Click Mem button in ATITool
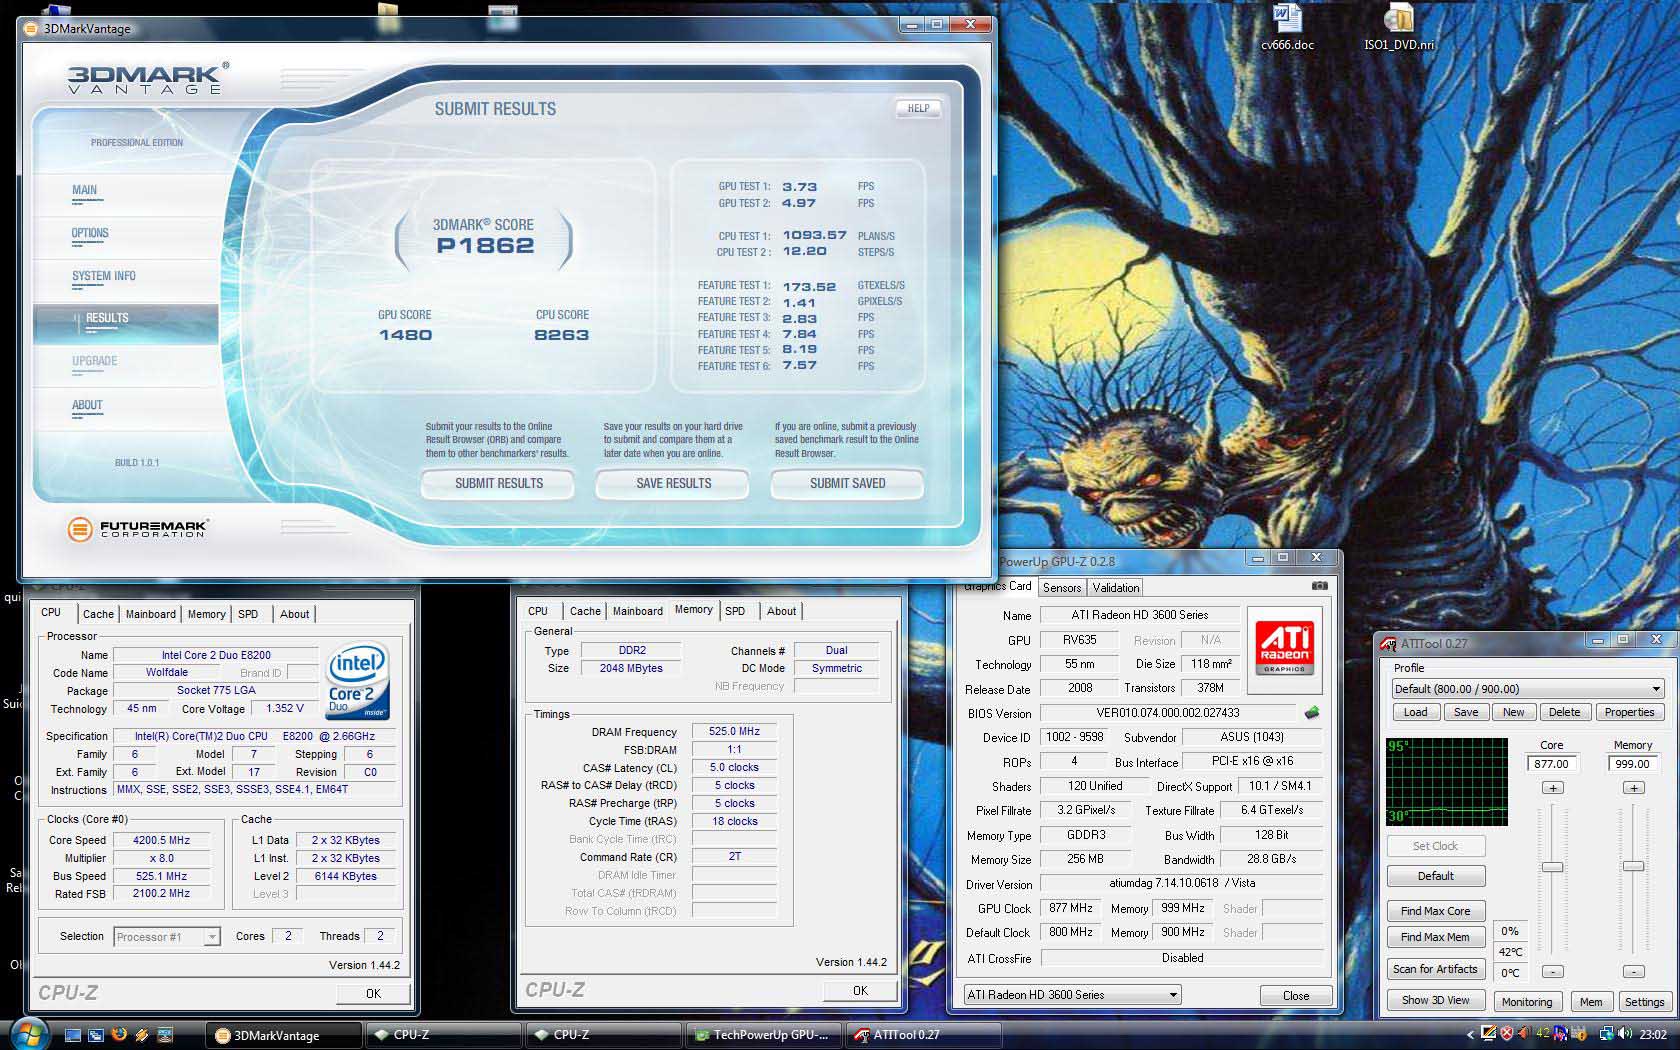Screen dimensions: 1680x1050 [1590, 1002]
